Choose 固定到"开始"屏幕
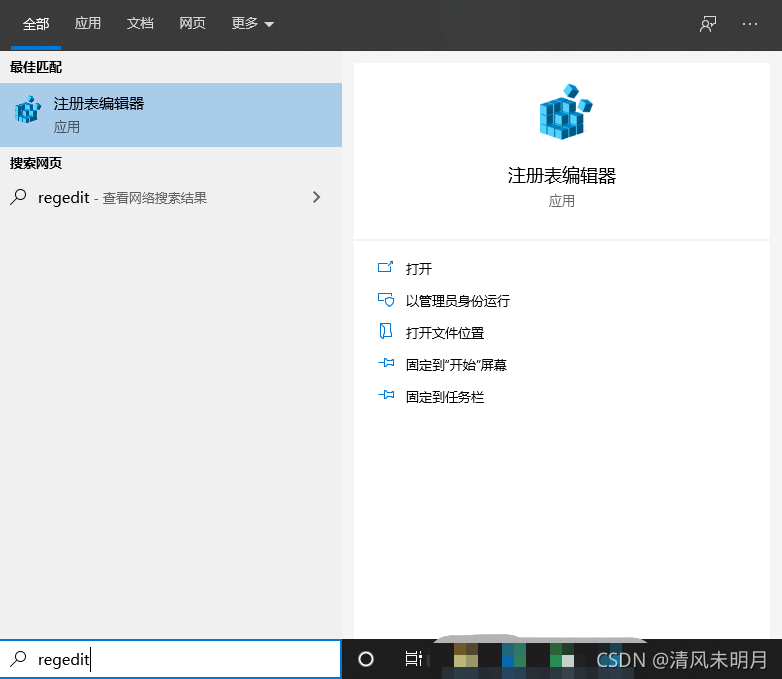782x679 pixels. (456, 365)
